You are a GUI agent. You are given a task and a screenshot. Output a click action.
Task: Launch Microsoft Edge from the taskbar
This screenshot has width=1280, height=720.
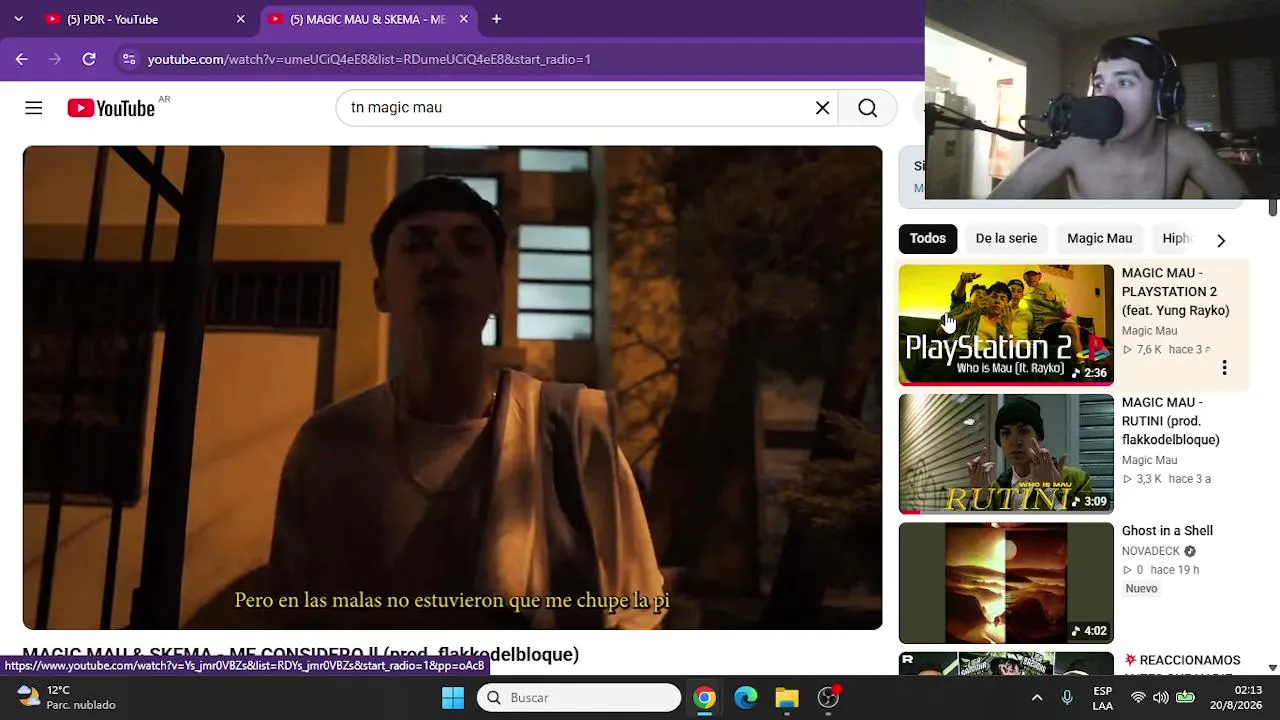pos(746,697)
